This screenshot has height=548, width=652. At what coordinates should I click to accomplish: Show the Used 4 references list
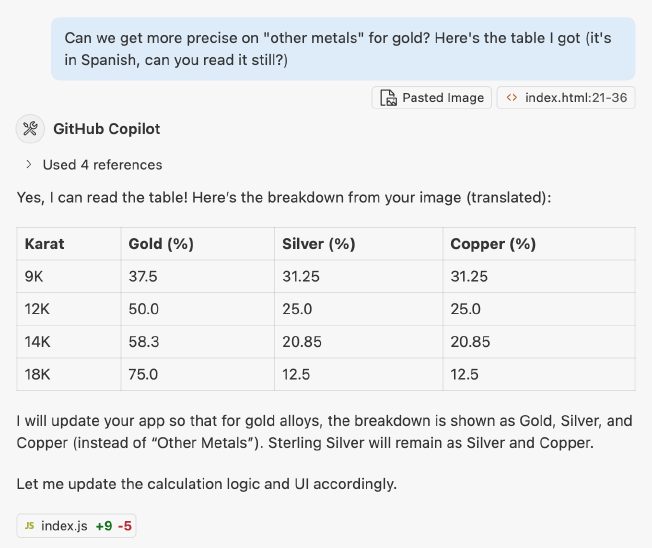(x=102, y=164)
